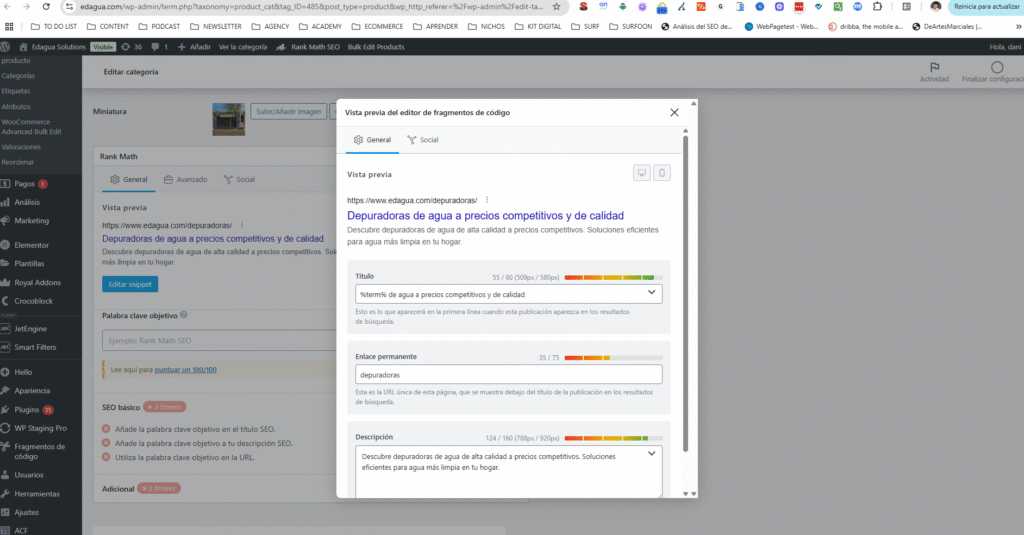Click the Editar snippet button
Viewport: 1024px width, 535px height.
pos(130,284)
